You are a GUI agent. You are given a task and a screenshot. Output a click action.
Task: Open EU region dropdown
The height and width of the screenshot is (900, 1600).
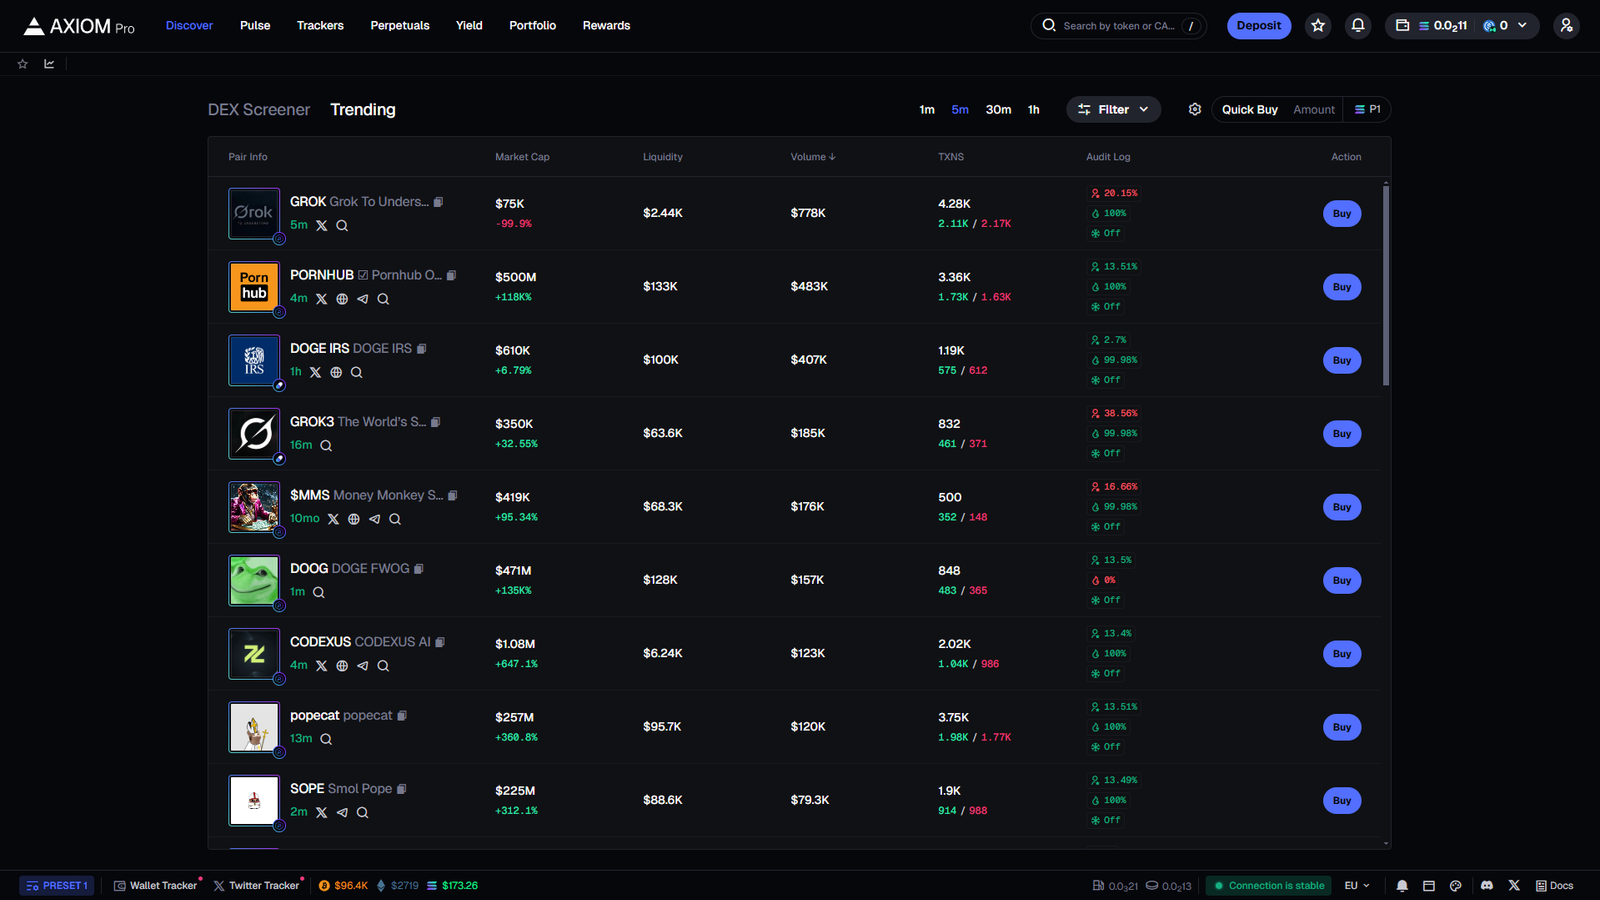[1357, 886]
